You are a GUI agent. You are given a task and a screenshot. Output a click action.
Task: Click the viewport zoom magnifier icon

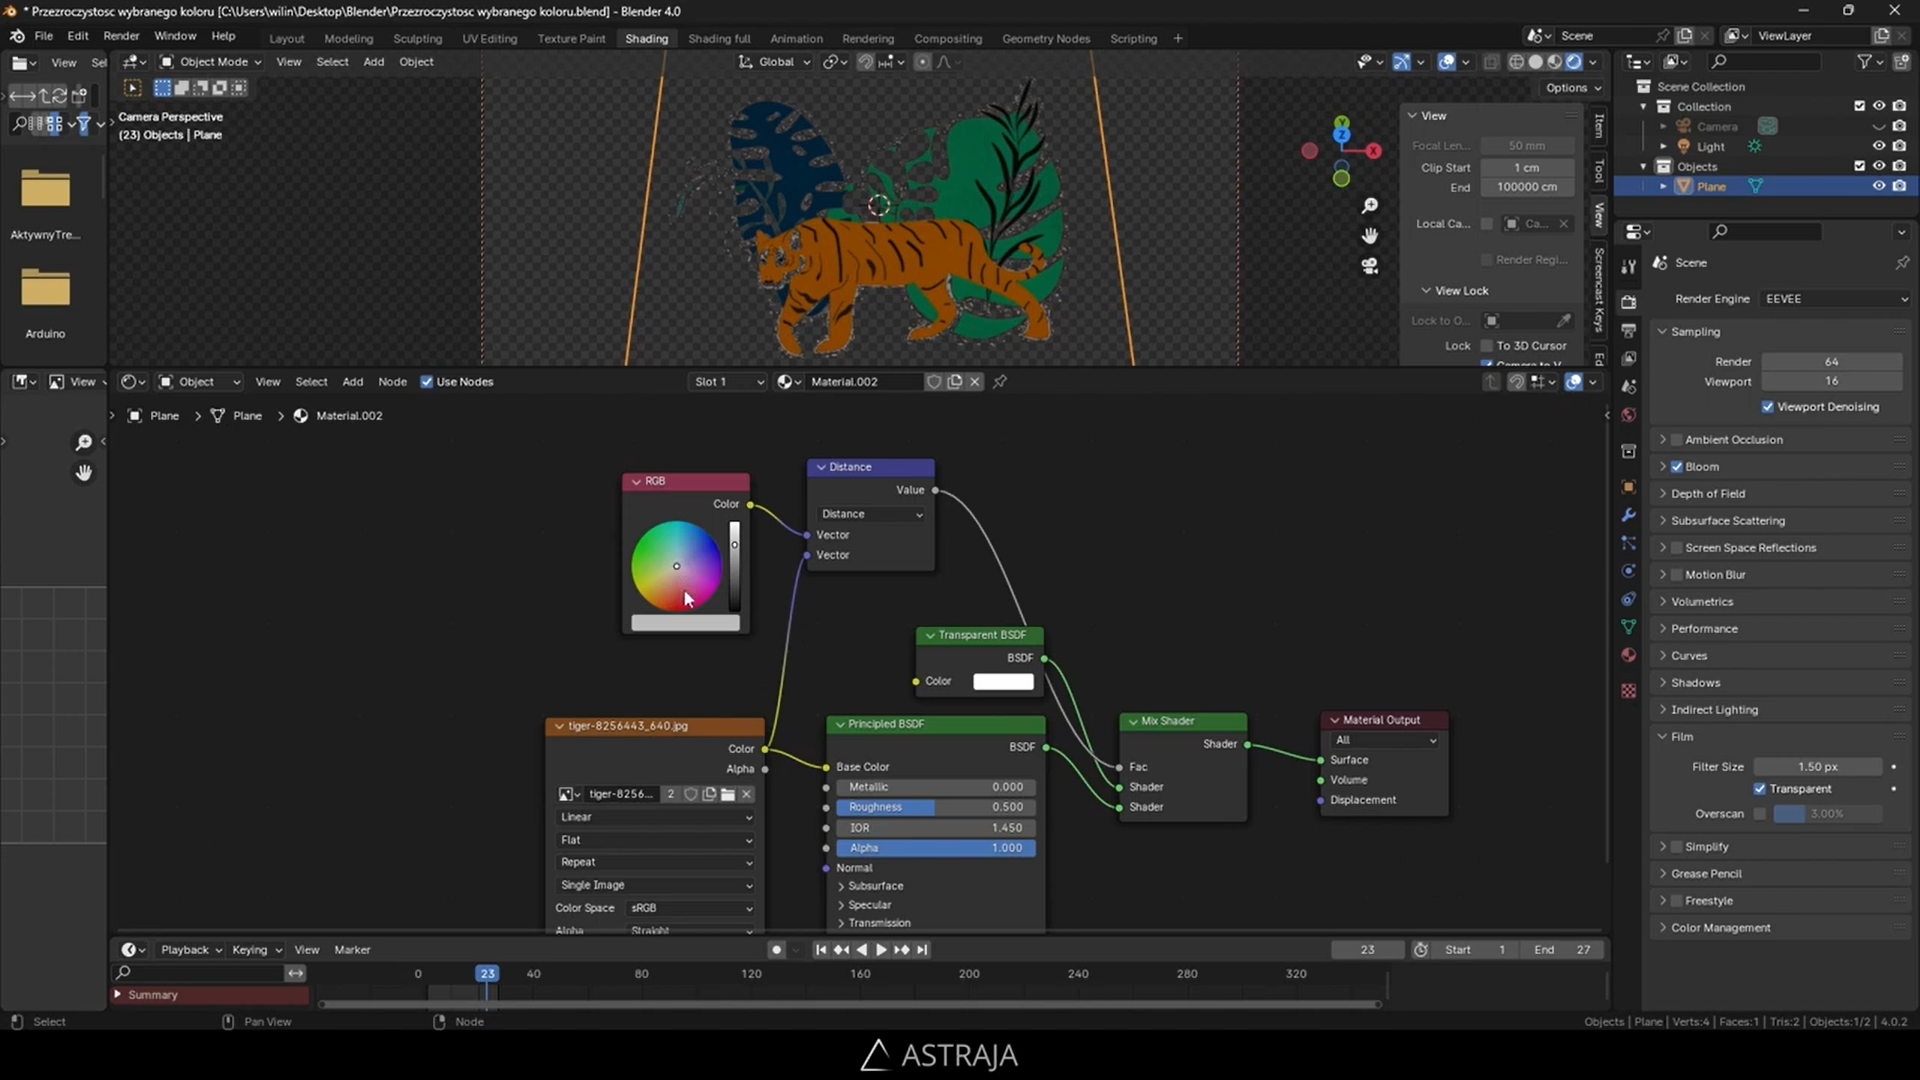click(1370, 206)
